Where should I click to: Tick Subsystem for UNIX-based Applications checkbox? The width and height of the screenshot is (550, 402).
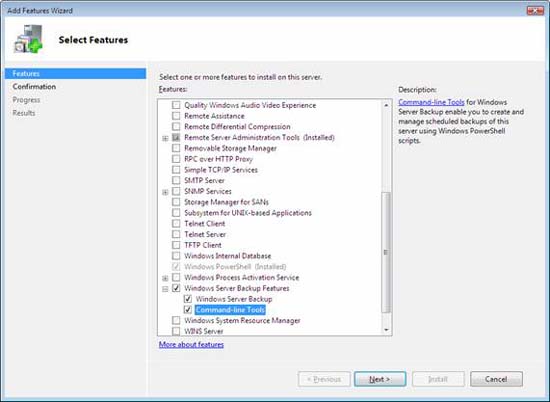point(176,213)
